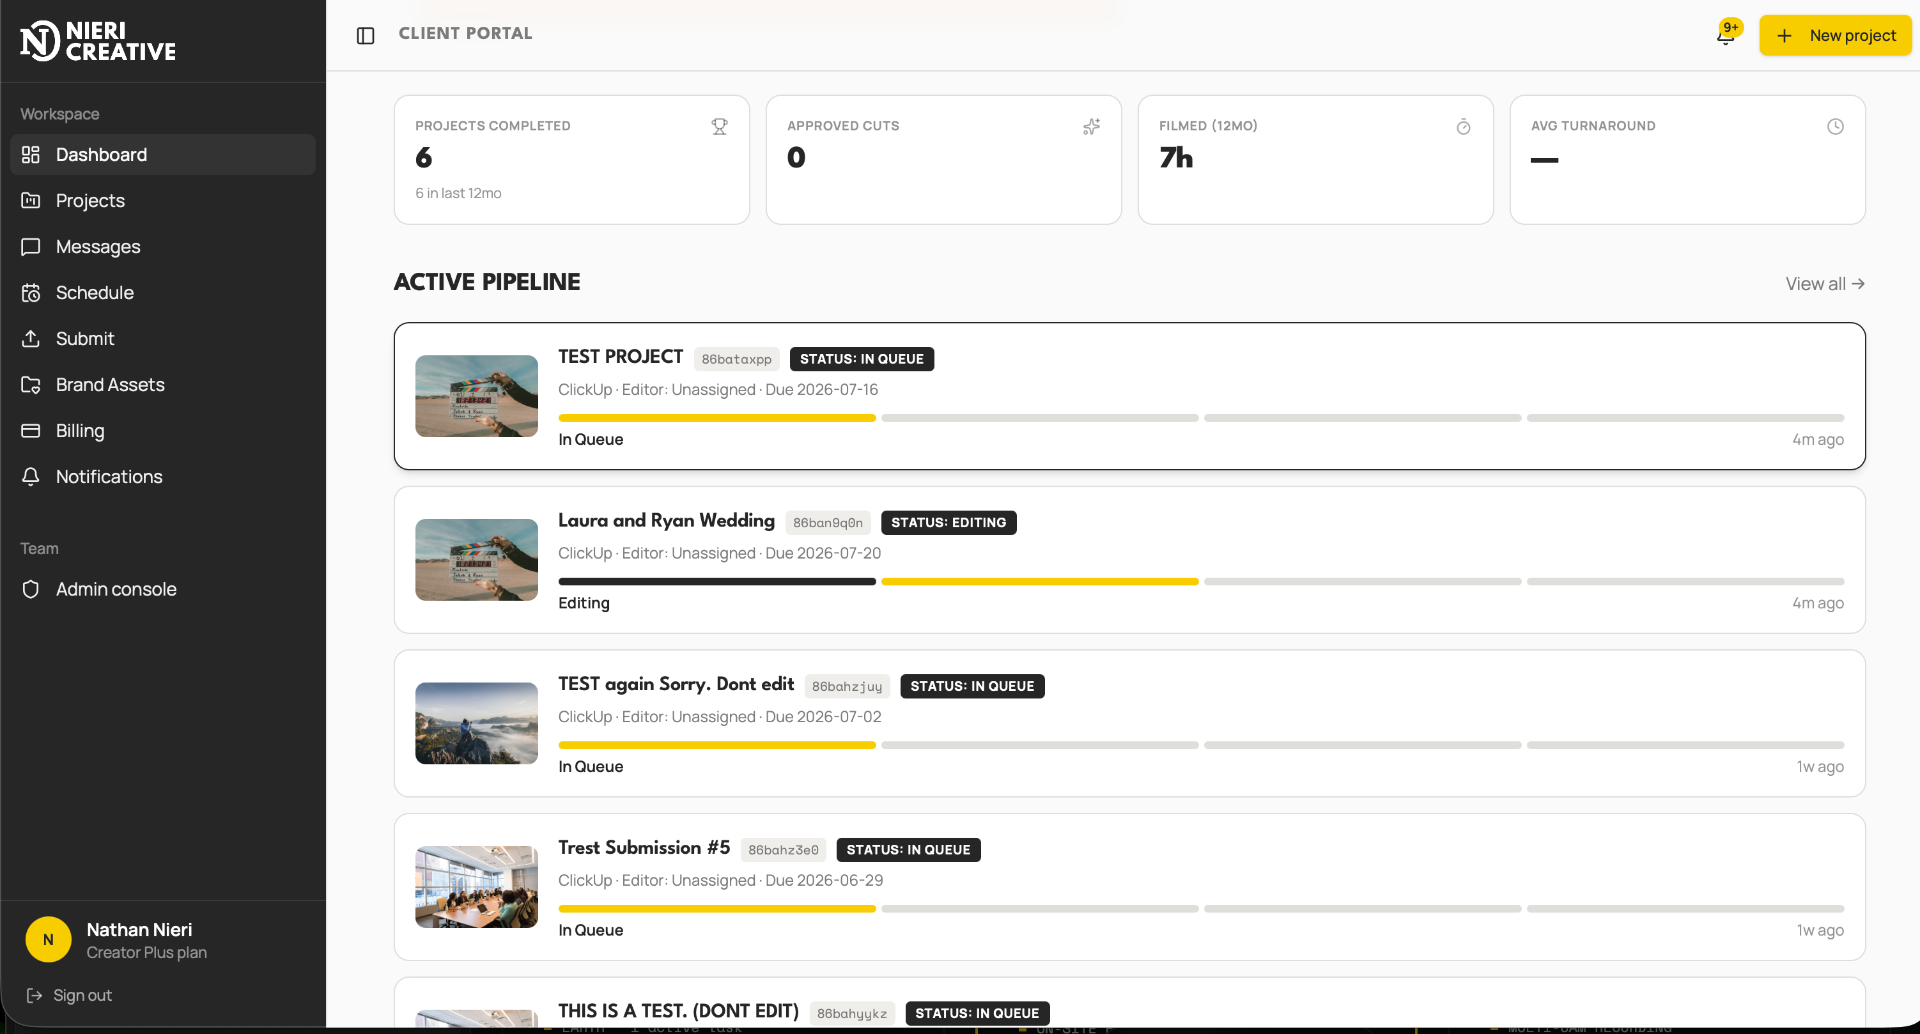
Task: Click the Sign out link
Action: point(82,996)
